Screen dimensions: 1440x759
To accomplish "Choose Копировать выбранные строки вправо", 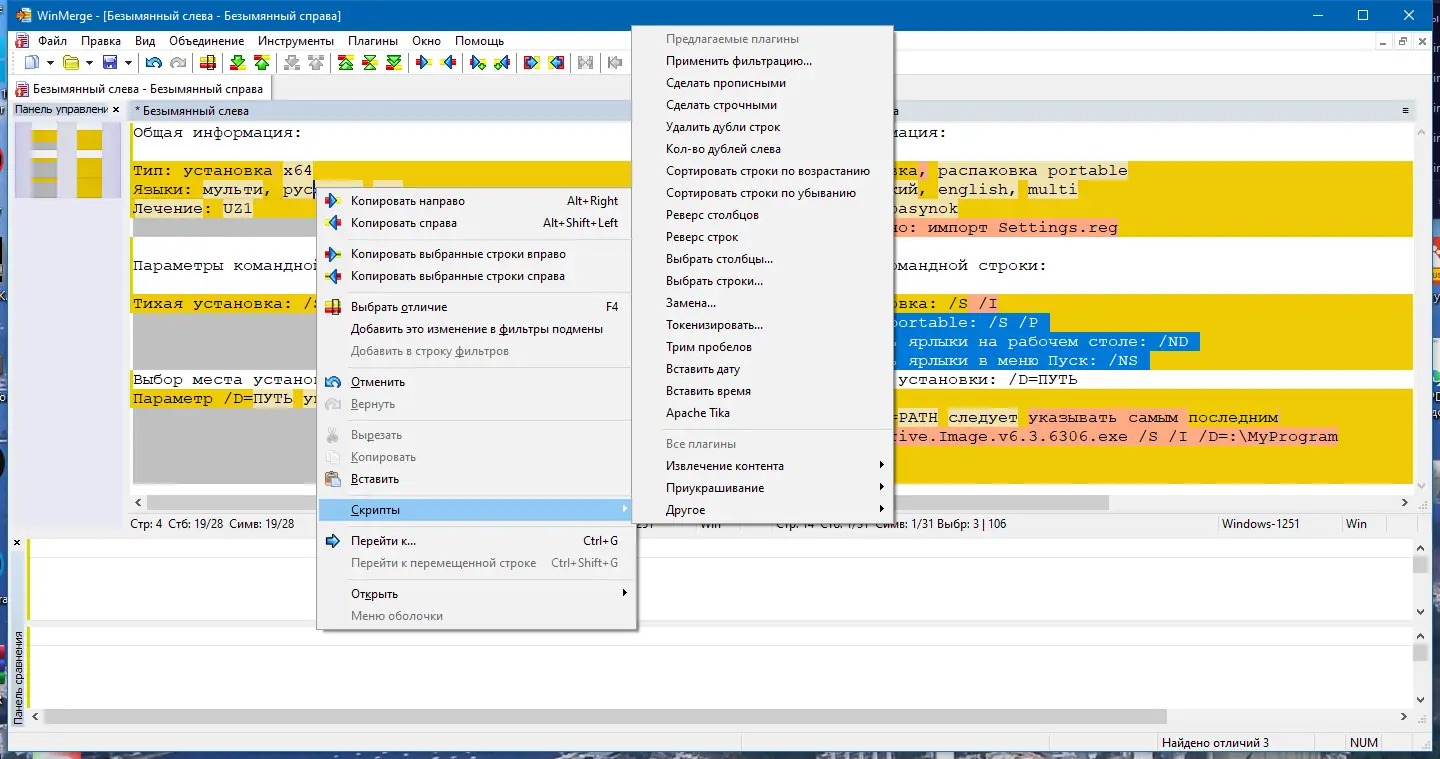I will (476, 254).
